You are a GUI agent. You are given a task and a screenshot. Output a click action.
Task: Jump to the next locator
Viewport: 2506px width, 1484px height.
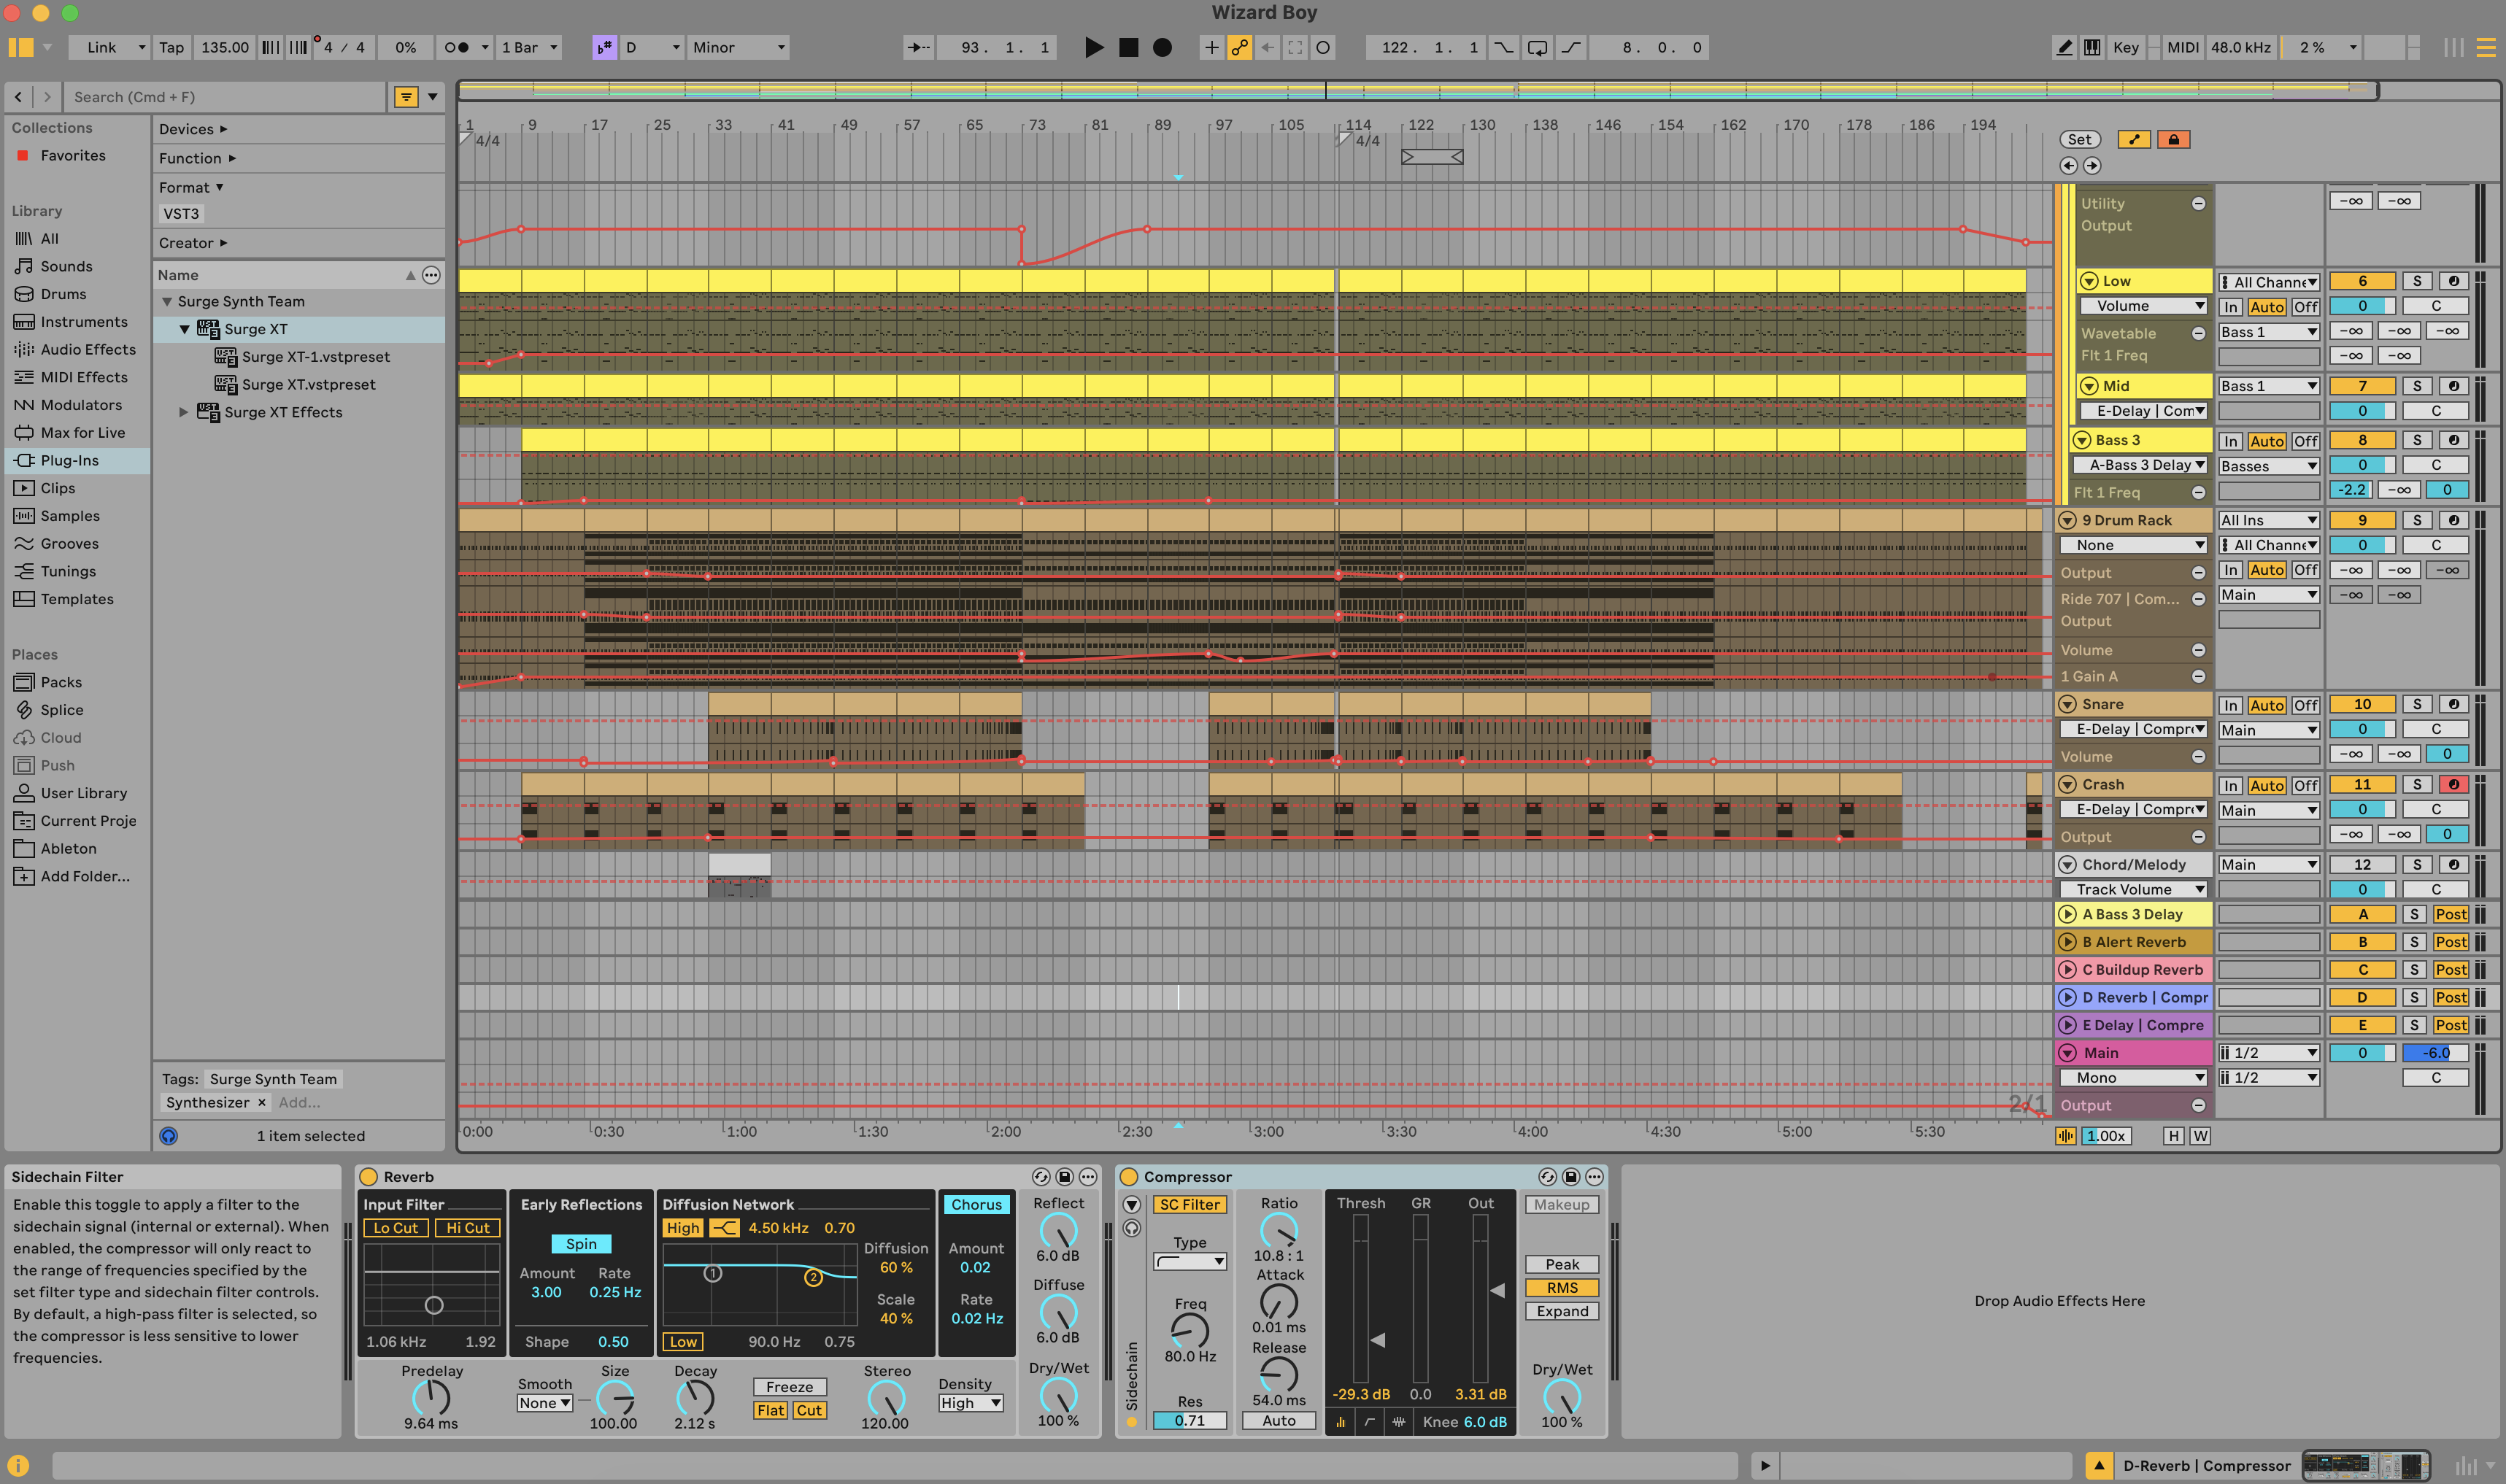[2092, 166]
